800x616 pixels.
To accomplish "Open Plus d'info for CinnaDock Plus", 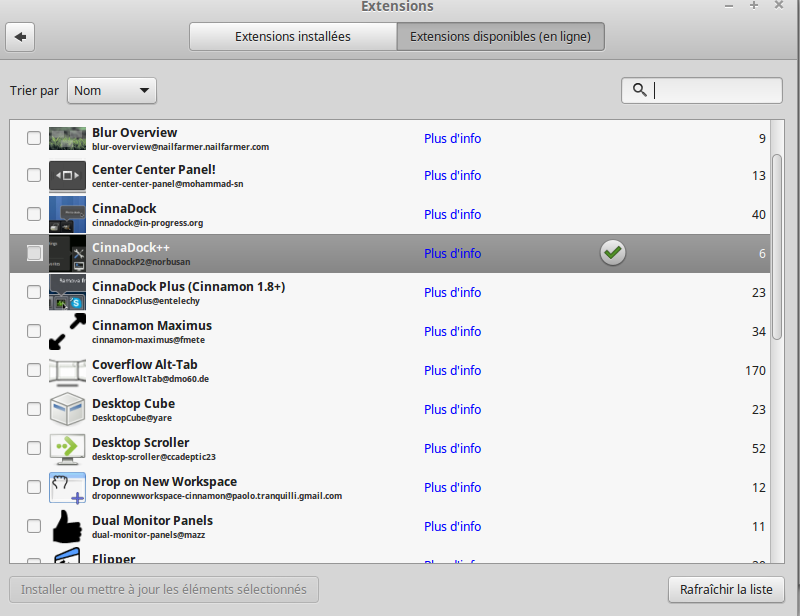I will coord(452,292).
